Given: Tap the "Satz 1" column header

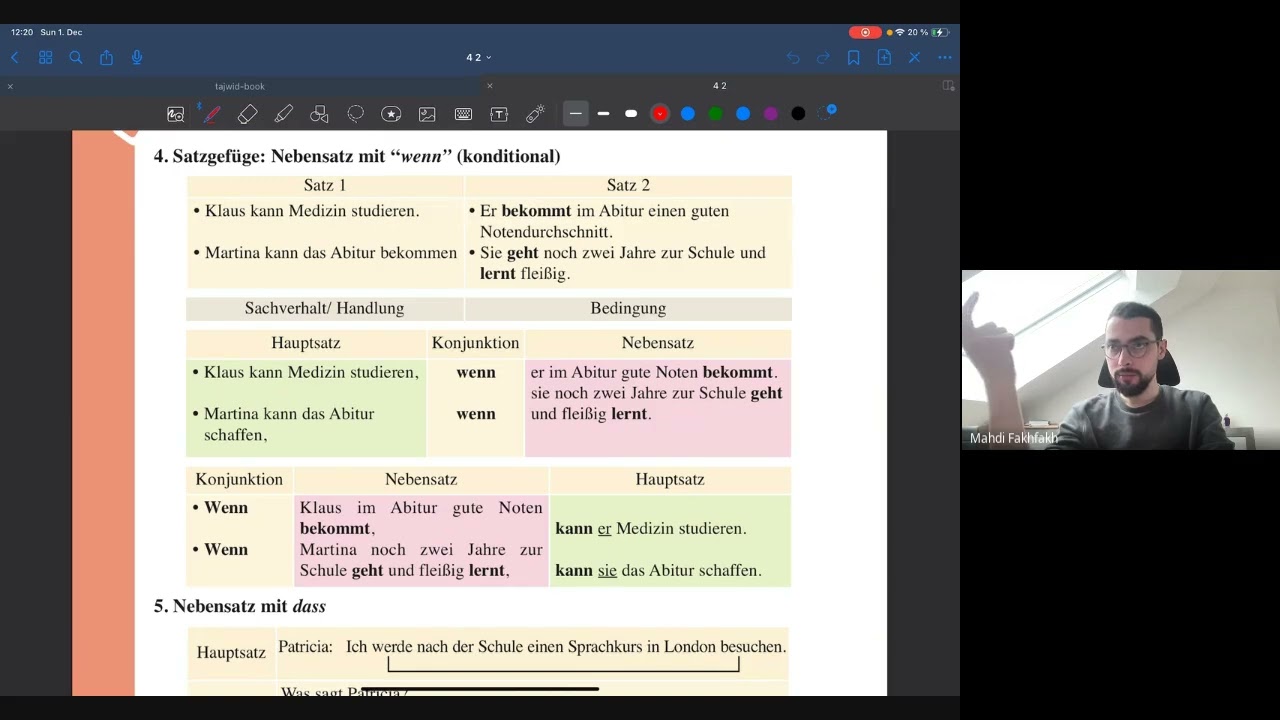Looking at the screenshot, I should (325, 185).
